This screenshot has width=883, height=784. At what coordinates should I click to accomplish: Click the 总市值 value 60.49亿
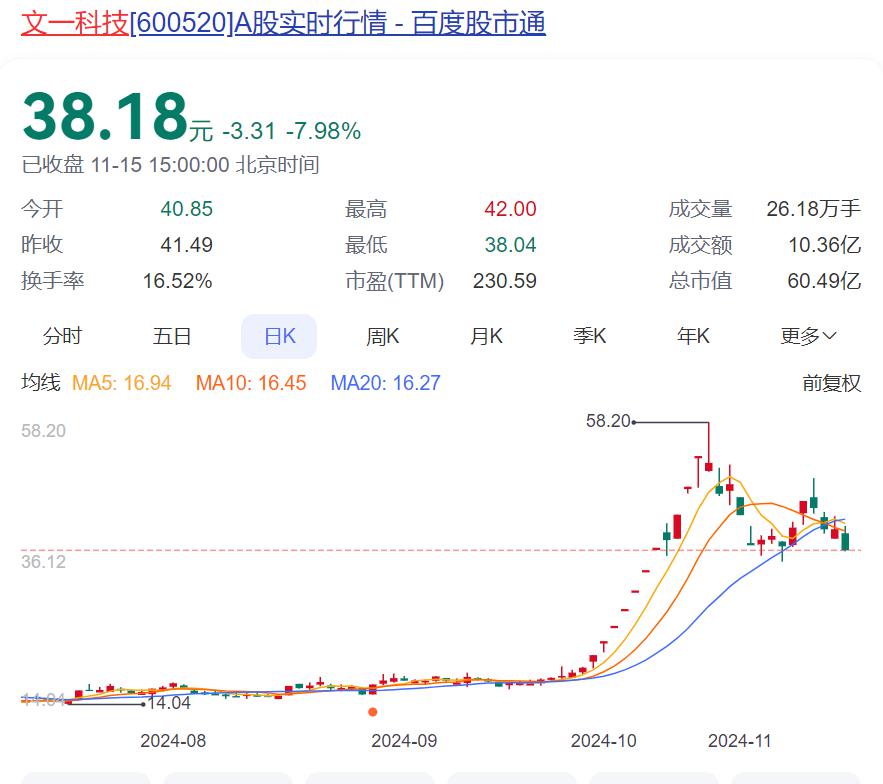(824, 281)
